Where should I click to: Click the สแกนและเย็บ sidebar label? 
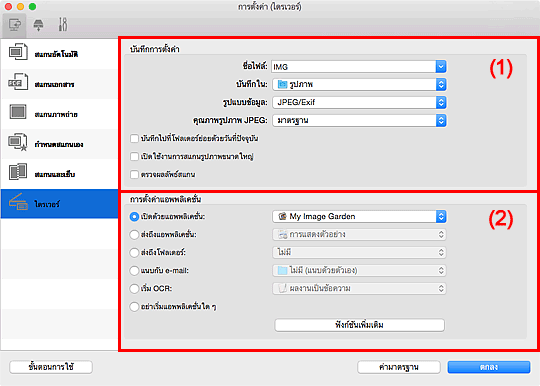(x=55, y=174)
